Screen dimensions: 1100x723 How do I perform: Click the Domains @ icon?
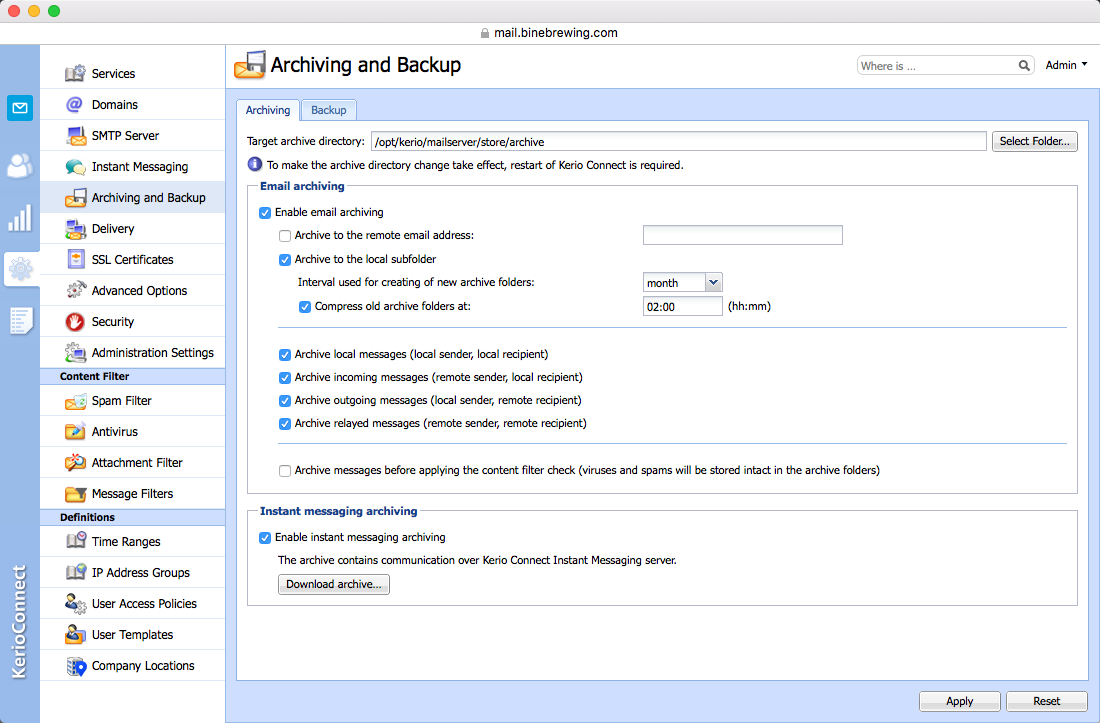(75, 104)
